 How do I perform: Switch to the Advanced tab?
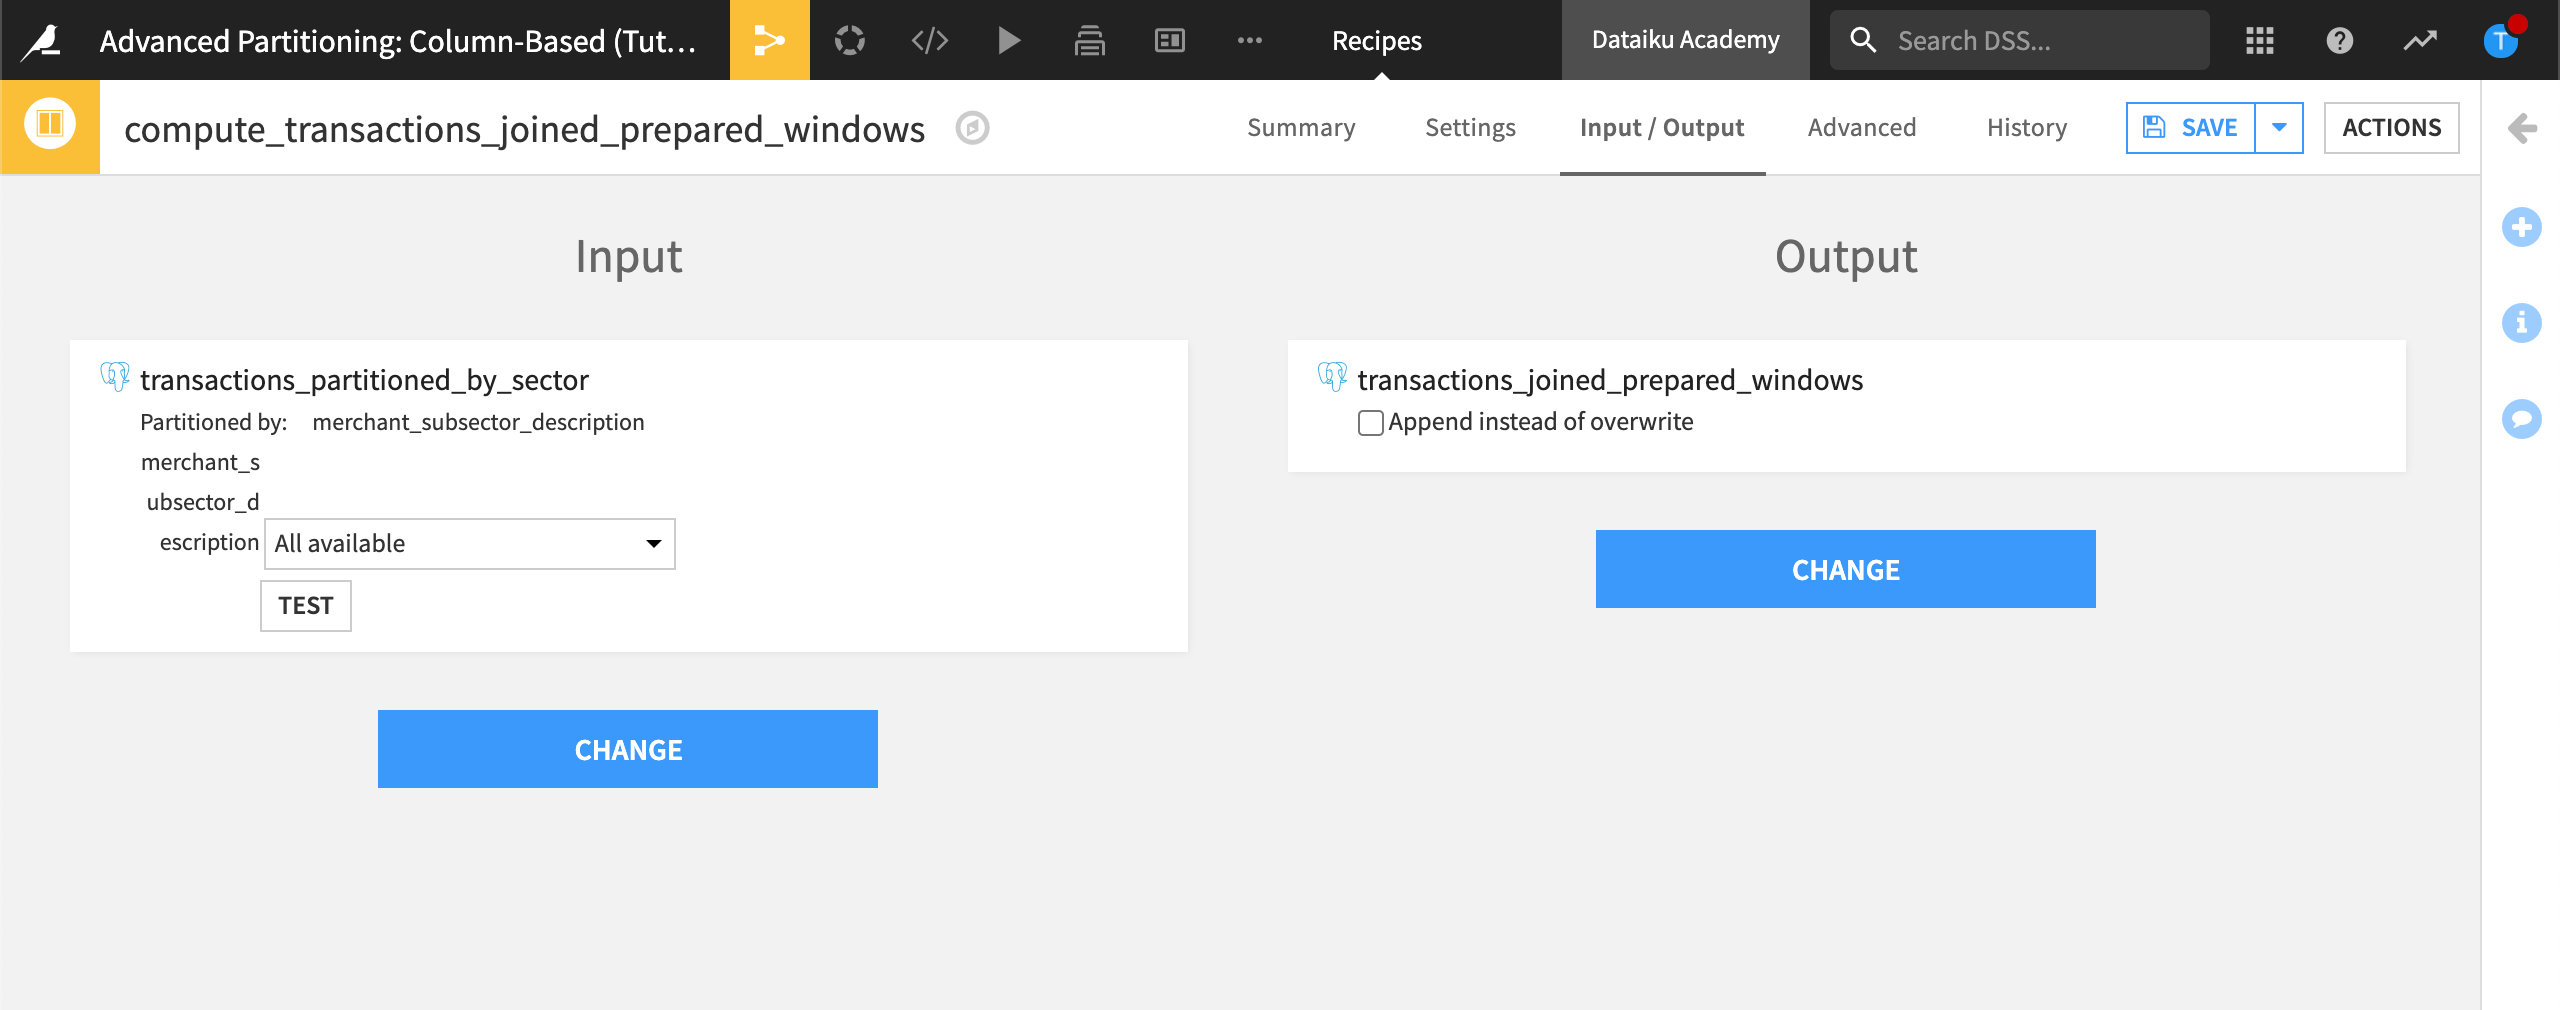(x=1860, y=127)
